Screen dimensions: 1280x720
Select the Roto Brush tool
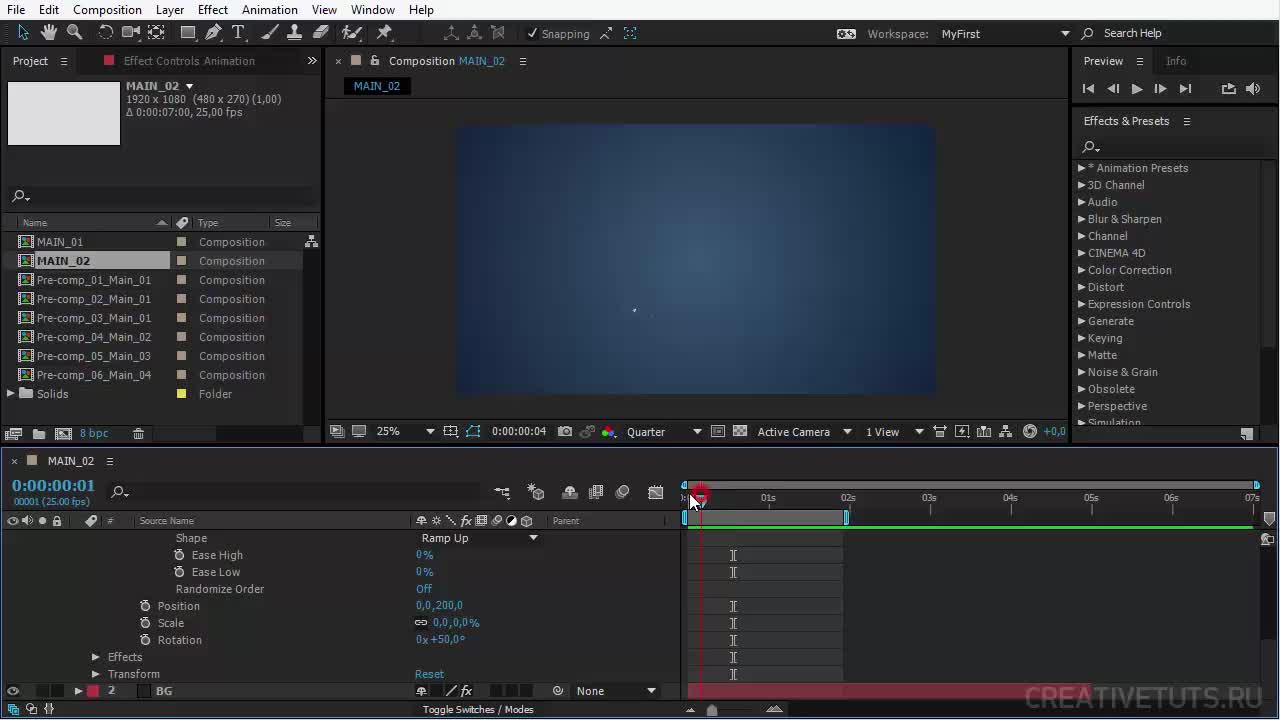(x=352, y=33)
